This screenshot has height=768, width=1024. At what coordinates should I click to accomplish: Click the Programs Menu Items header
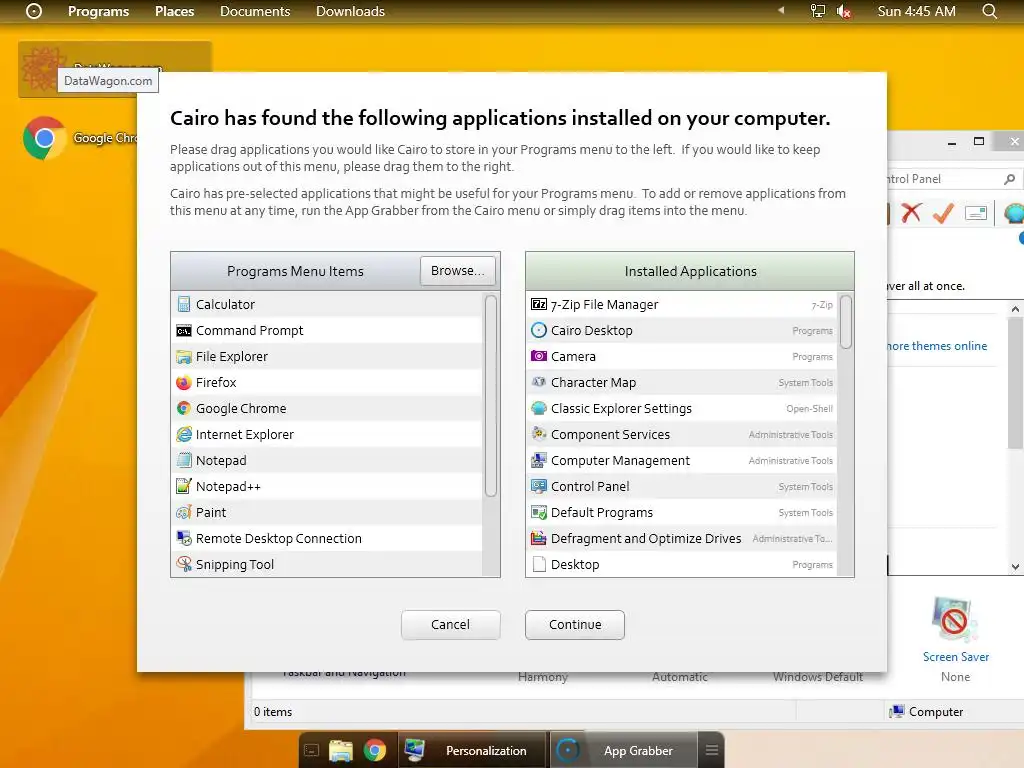295,271
